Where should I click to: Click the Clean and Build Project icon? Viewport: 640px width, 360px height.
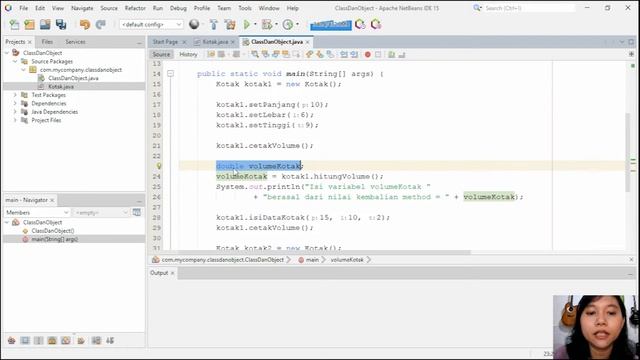[230, 24]
